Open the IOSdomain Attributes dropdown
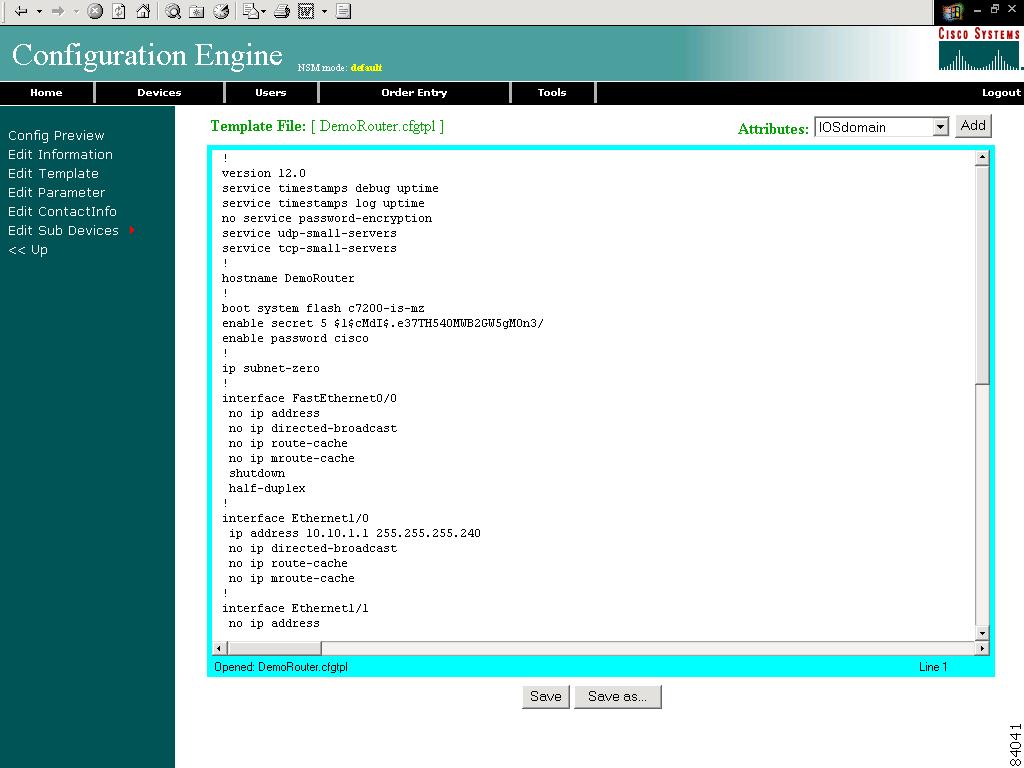1024x768 pixels. click(x=881, y=127)
